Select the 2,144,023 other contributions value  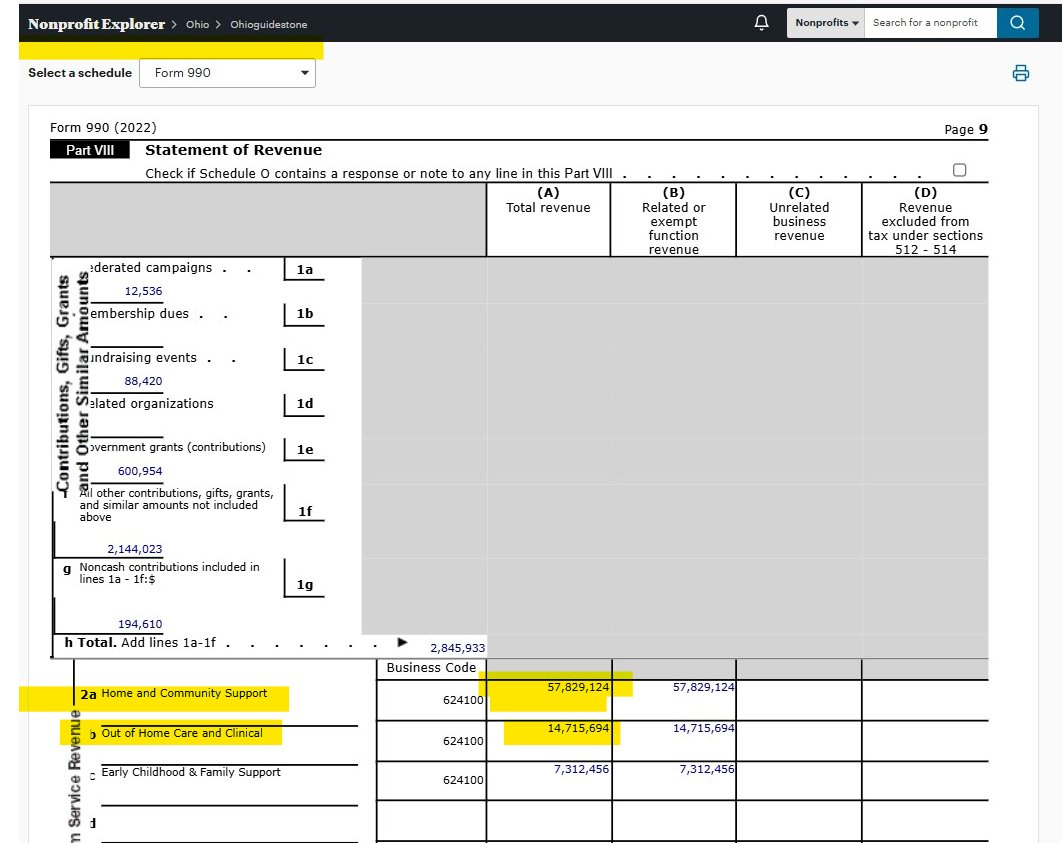[x=135, y=549]
